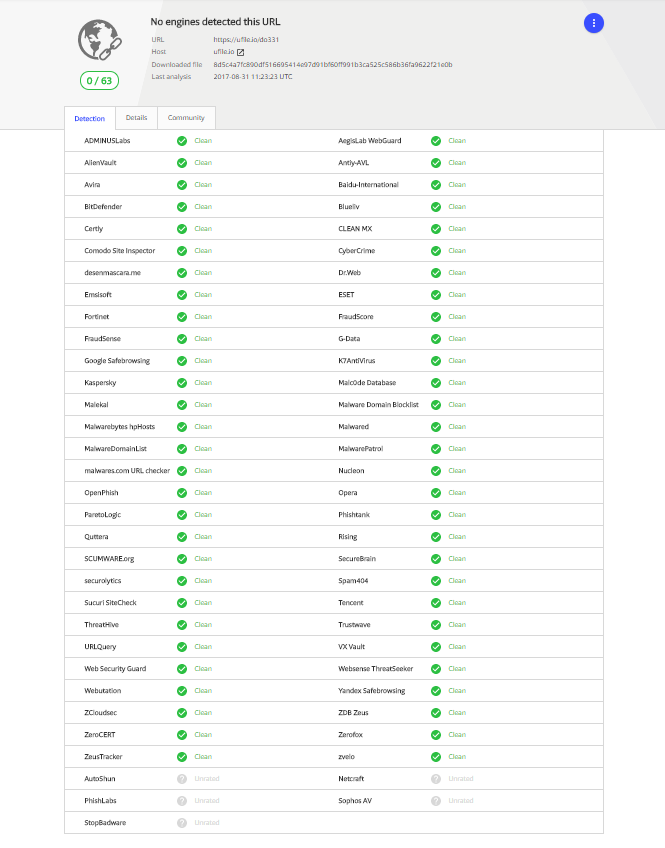This screenshot has width=665, height=848.
Task: Click the grey question icon for Sophos AV
Action: [x=436, y=801]
